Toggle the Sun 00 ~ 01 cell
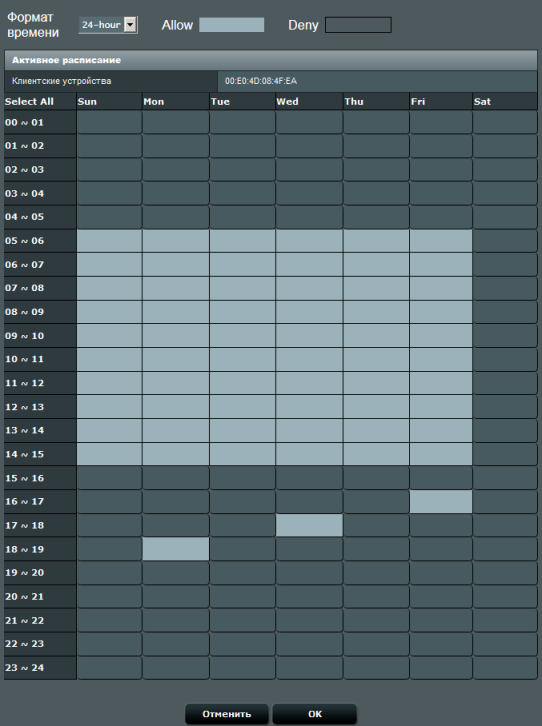The image size is (542, 726). click(x=109, y=122)
